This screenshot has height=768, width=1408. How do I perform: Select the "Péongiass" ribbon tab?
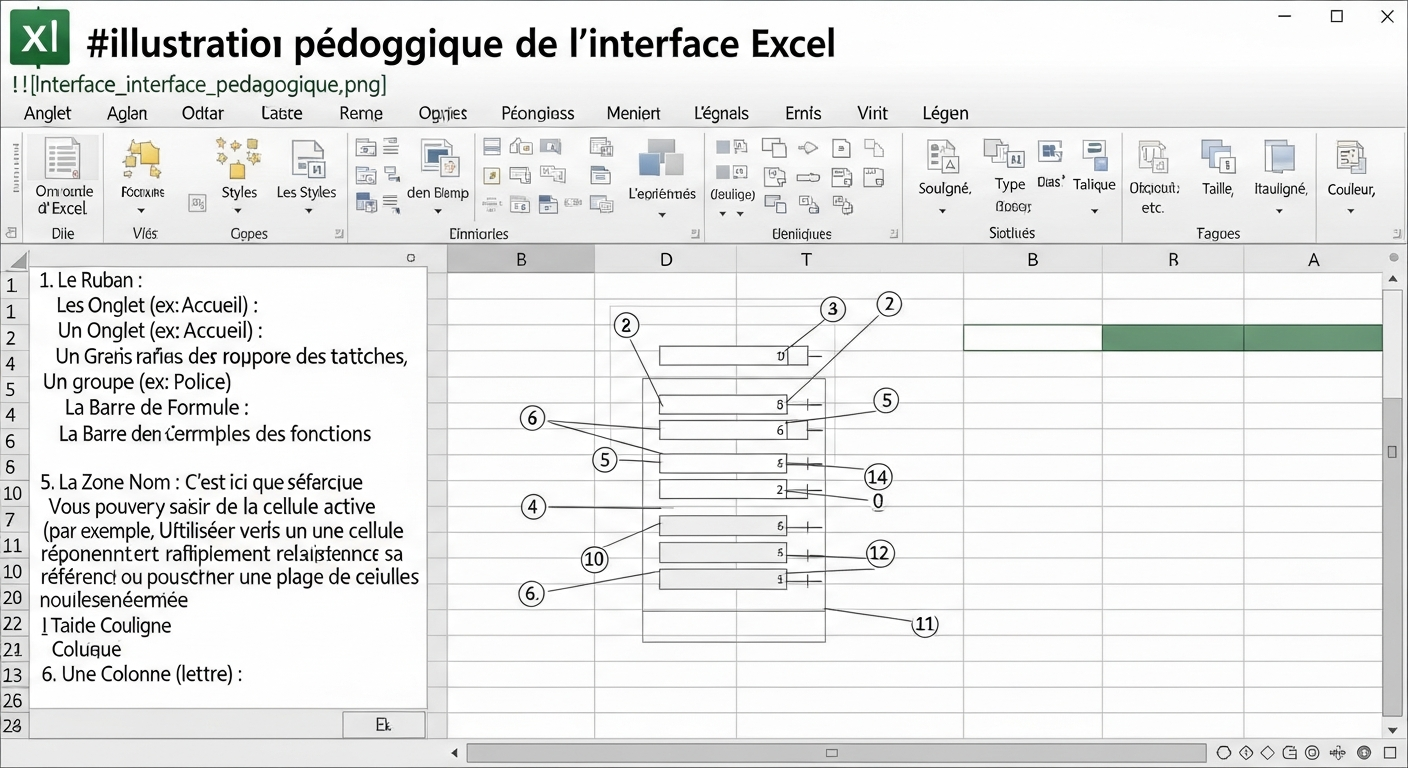pyautogui.click(x=538, y=113)
